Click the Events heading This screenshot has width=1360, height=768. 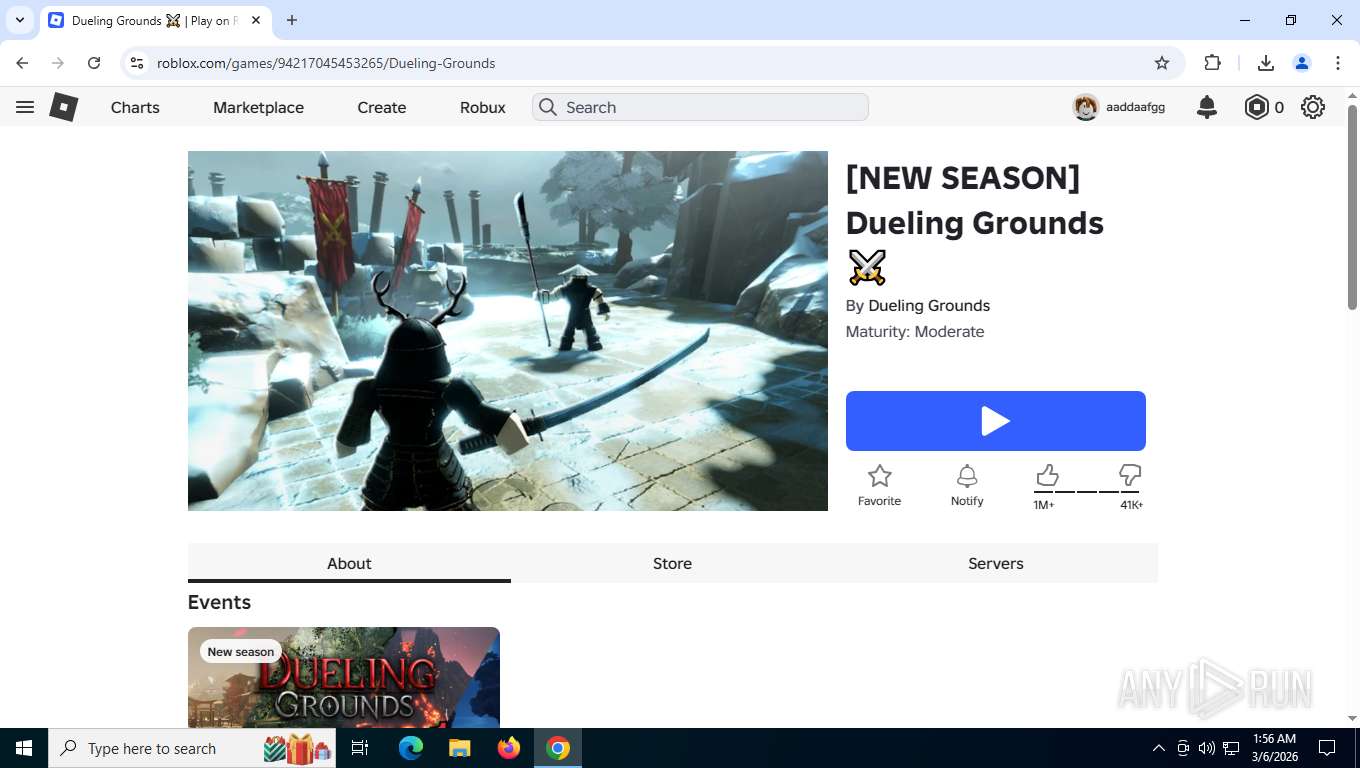tap(219, 602)
